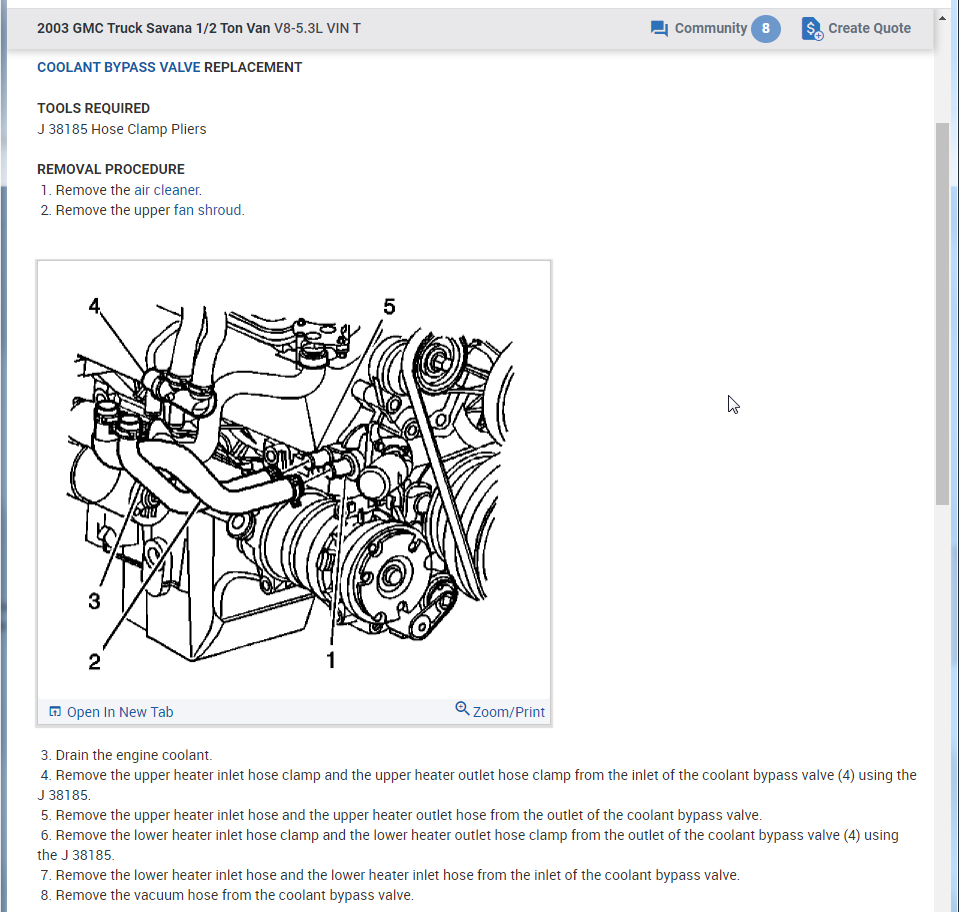Open the Community chat icon
This screenshot has width=959, height=912.
click(x=659, y=29)
